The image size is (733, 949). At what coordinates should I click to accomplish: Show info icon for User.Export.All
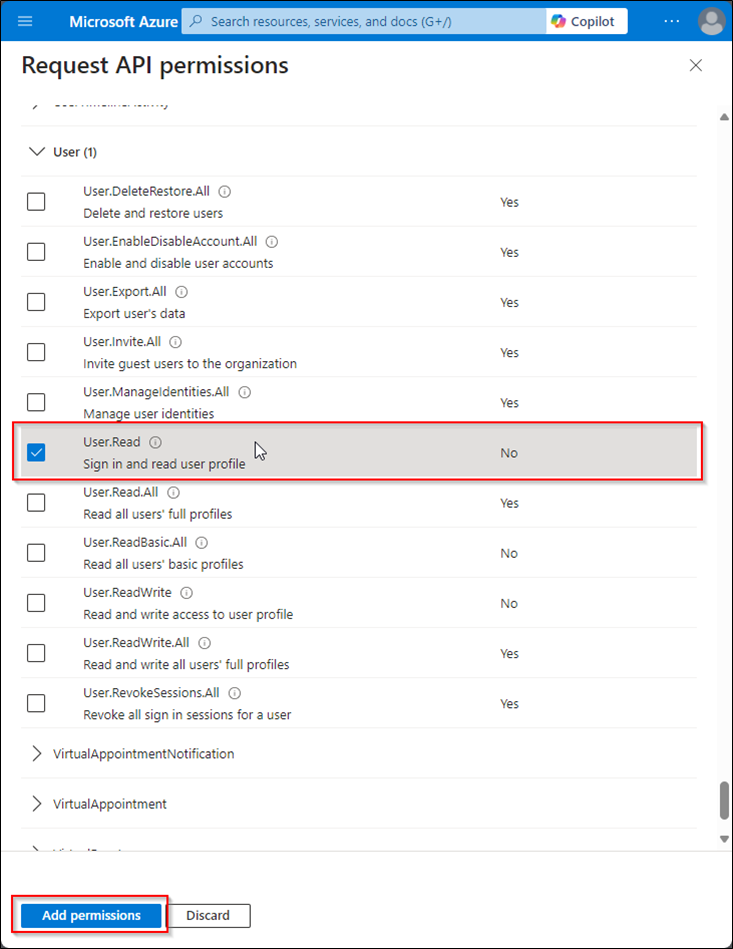tap(182, 292)
